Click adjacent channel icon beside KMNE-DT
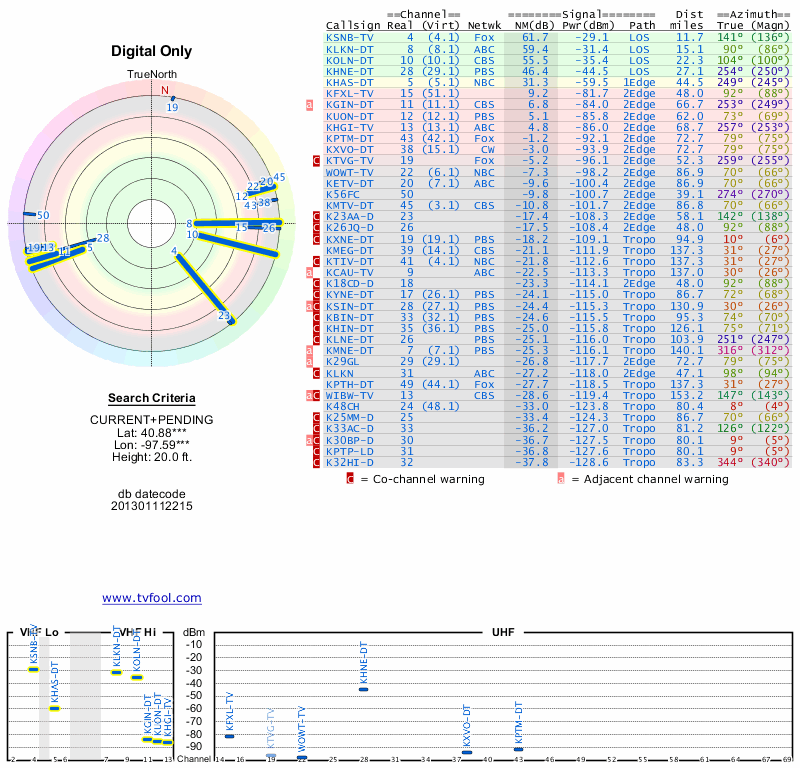The width and height of the screenshot is (800, 768). pos(310,350)
